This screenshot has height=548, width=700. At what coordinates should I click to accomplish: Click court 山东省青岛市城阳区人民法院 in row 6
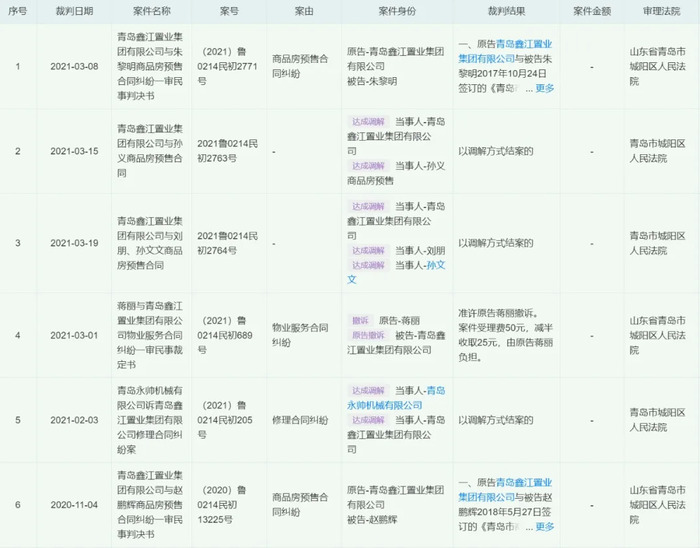(658, 505)
